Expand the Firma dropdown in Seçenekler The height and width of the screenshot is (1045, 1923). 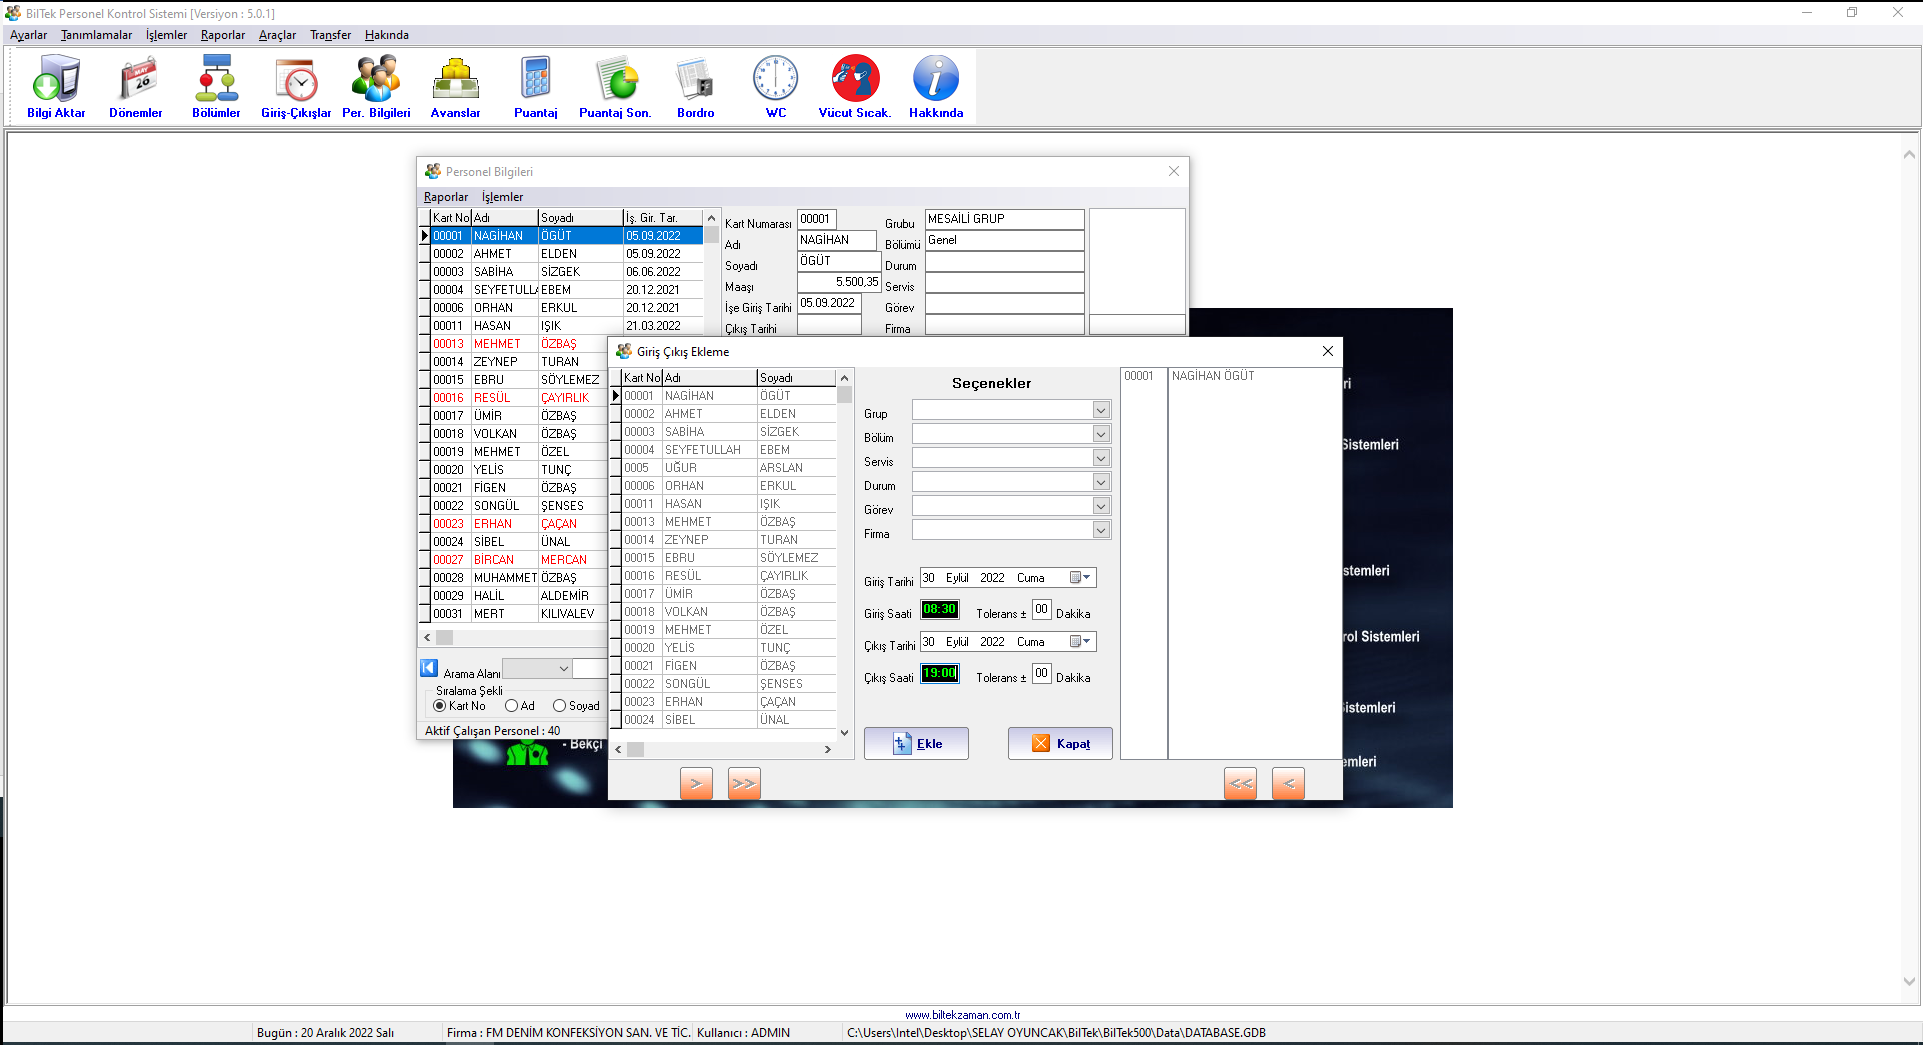pos(1101,530)
